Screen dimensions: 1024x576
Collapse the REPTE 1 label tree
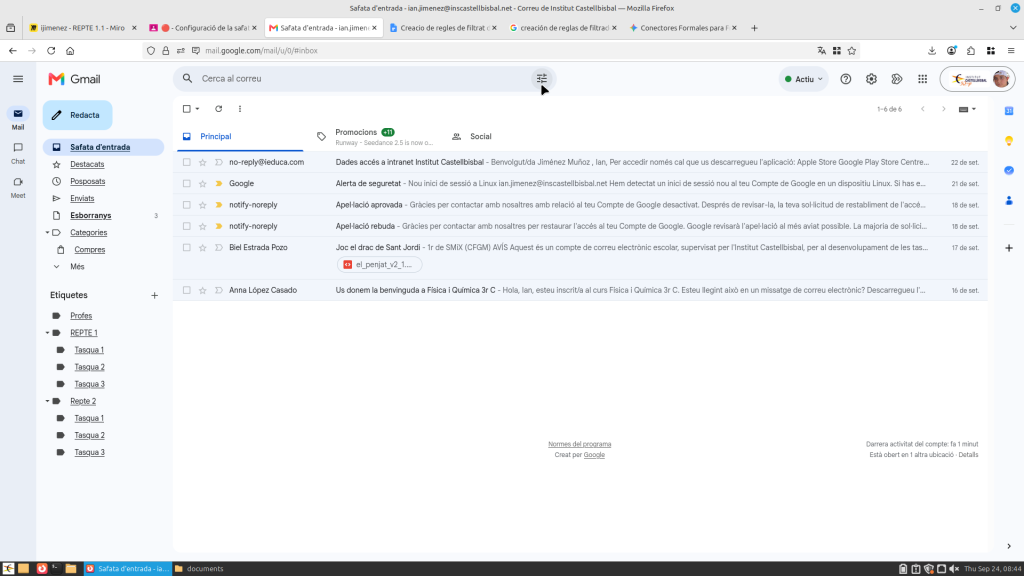click(x=47, y=333)
